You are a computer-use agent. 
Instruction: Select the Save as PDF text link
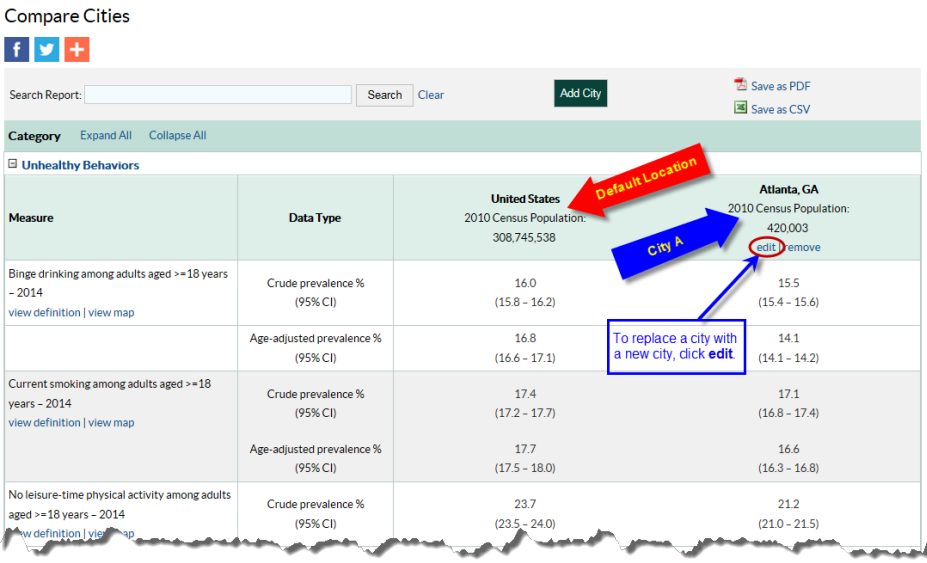[780, 86]
